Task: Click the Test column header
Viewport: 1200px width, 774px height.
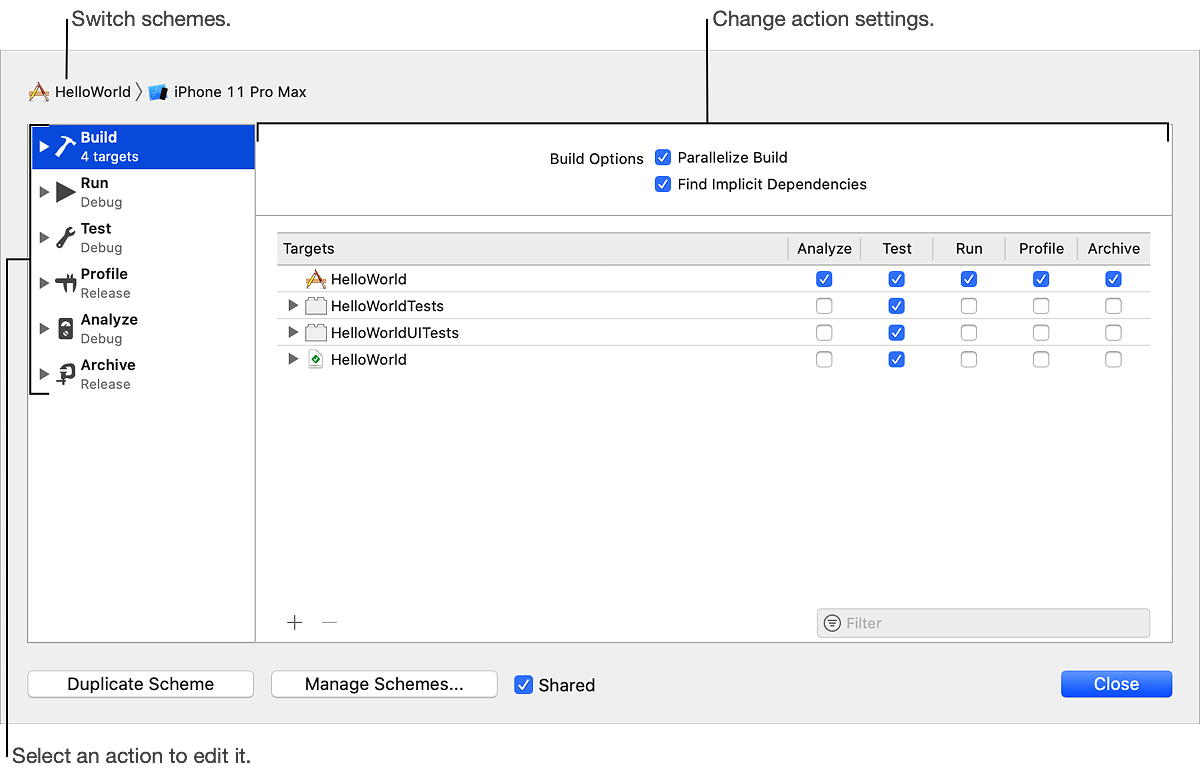Action: [897, 249]
